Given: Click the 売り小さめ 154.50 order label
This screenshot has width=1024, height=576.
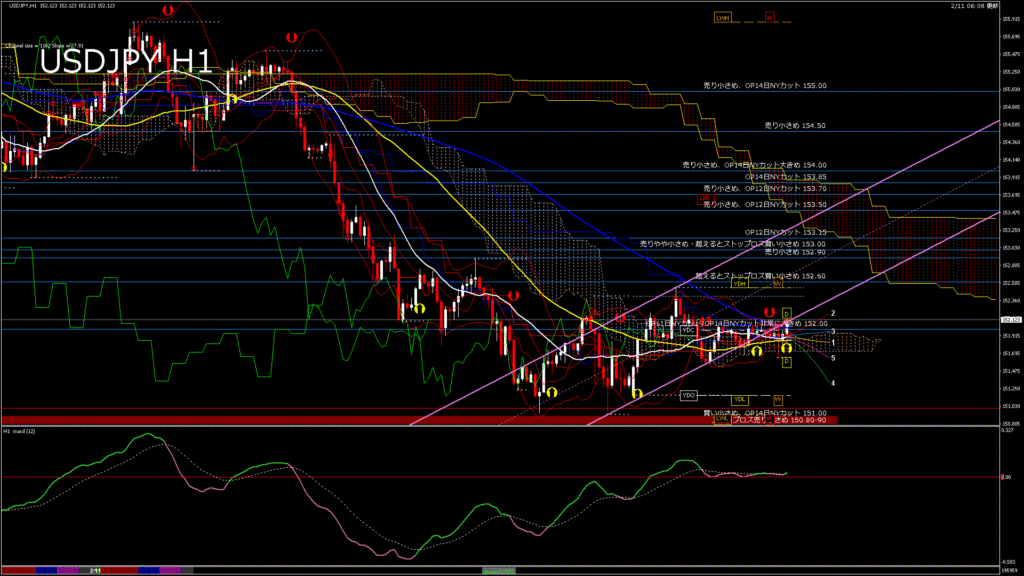Looking at the screenshot, I should 795,125.
